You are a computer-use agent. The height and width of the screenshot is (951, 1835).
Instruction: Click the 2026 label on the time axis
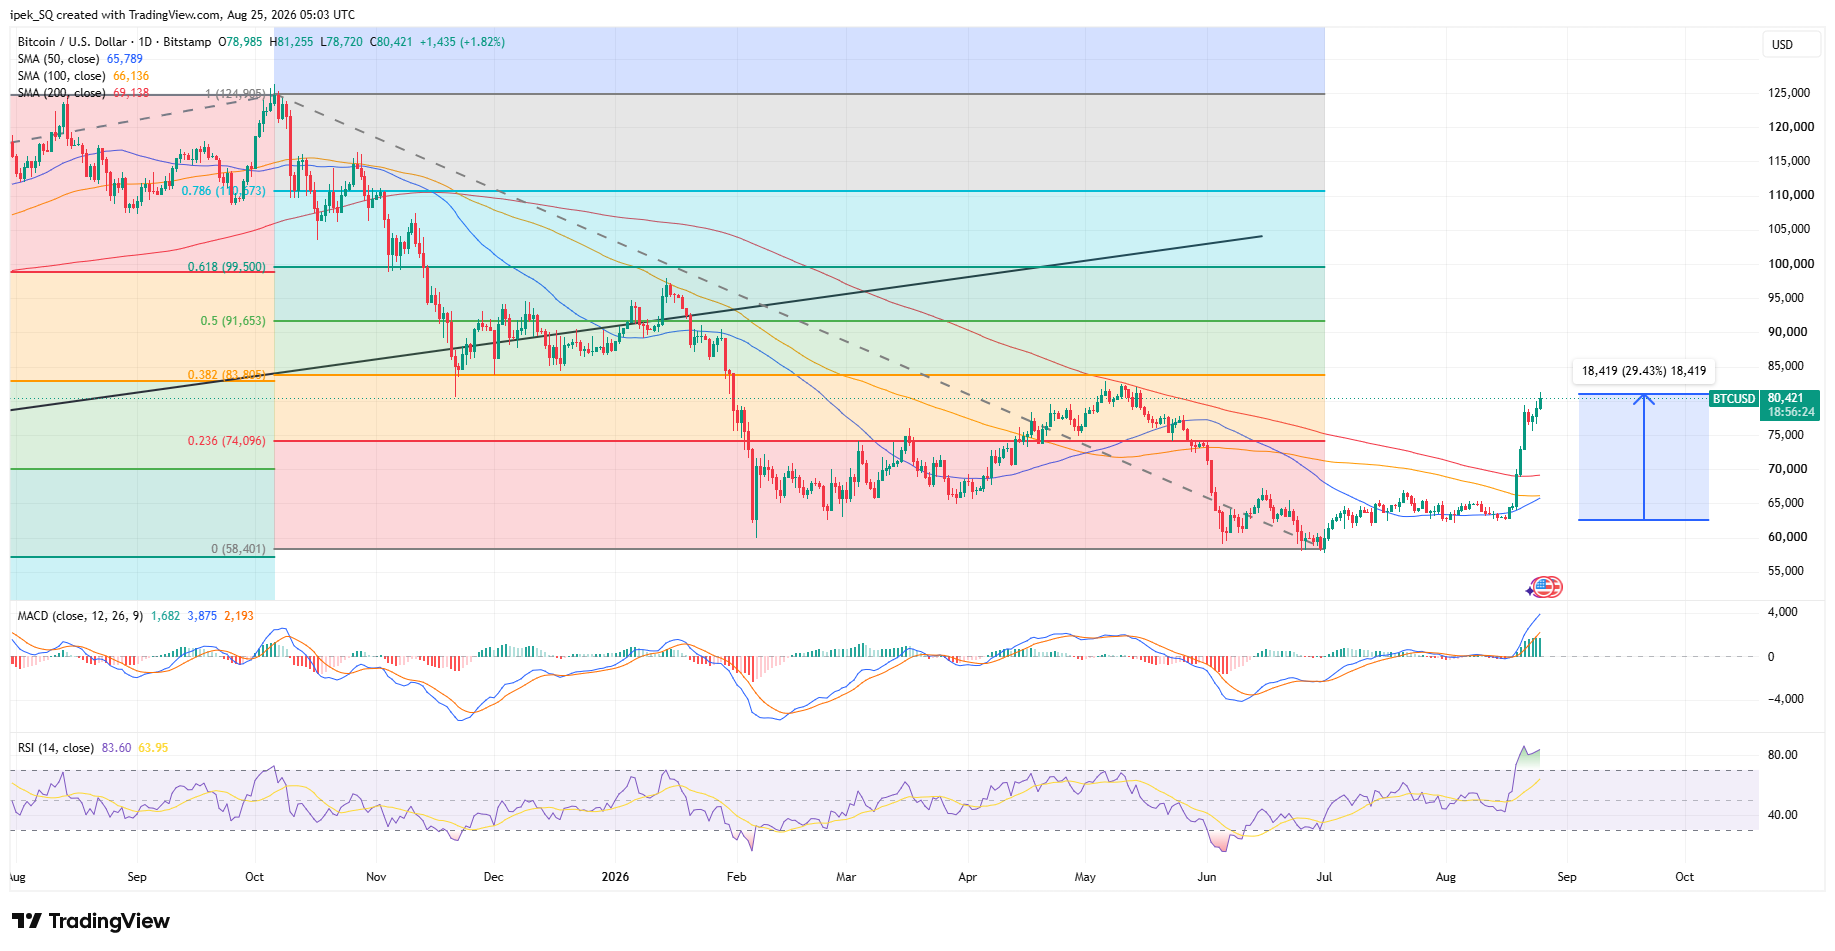[615, 877]
